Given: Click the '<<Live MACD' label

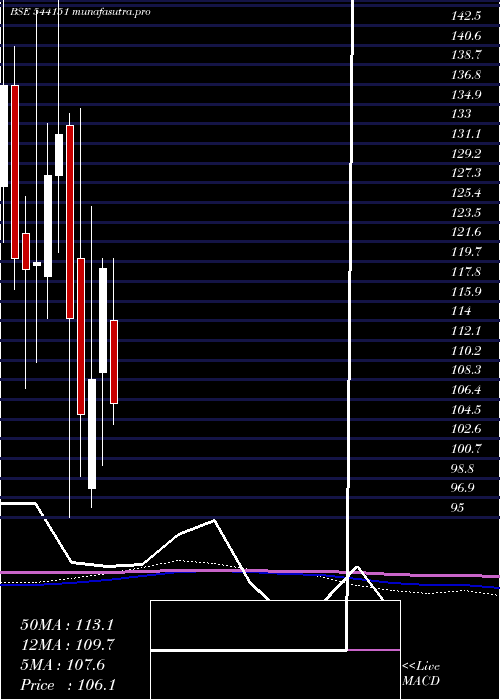Looking at the screenshot, I should (421, 674).
